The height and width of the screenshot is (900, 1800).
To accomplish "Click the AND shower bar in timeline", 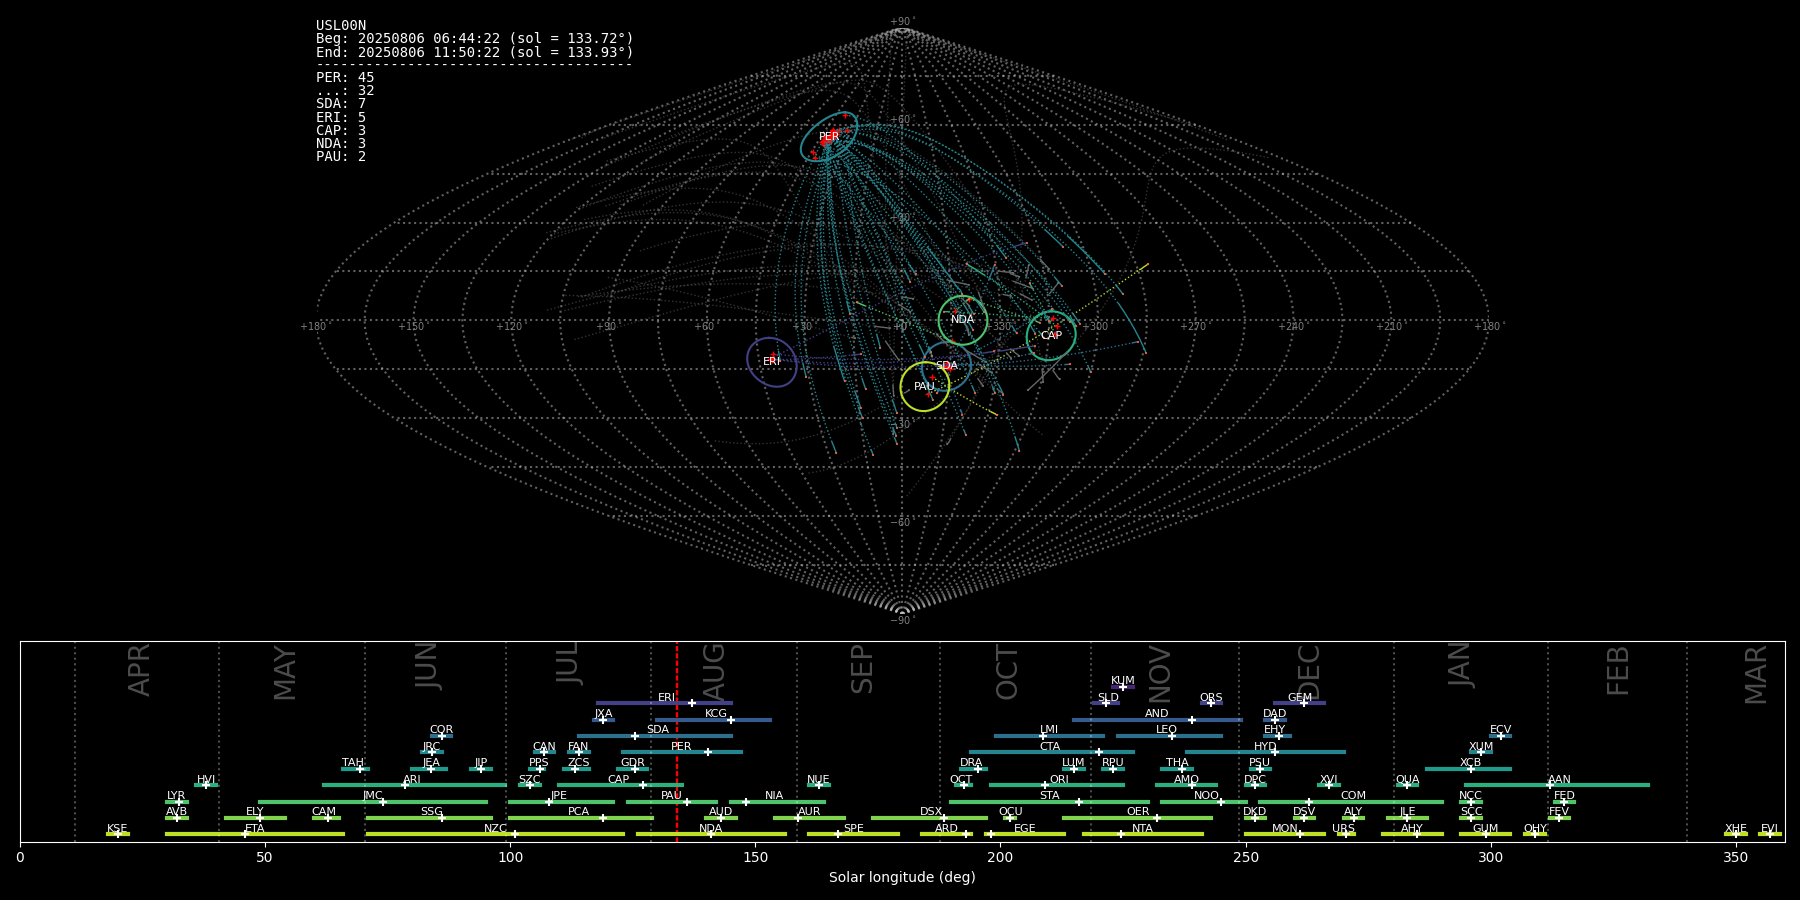I will (x=1157, y=720).
